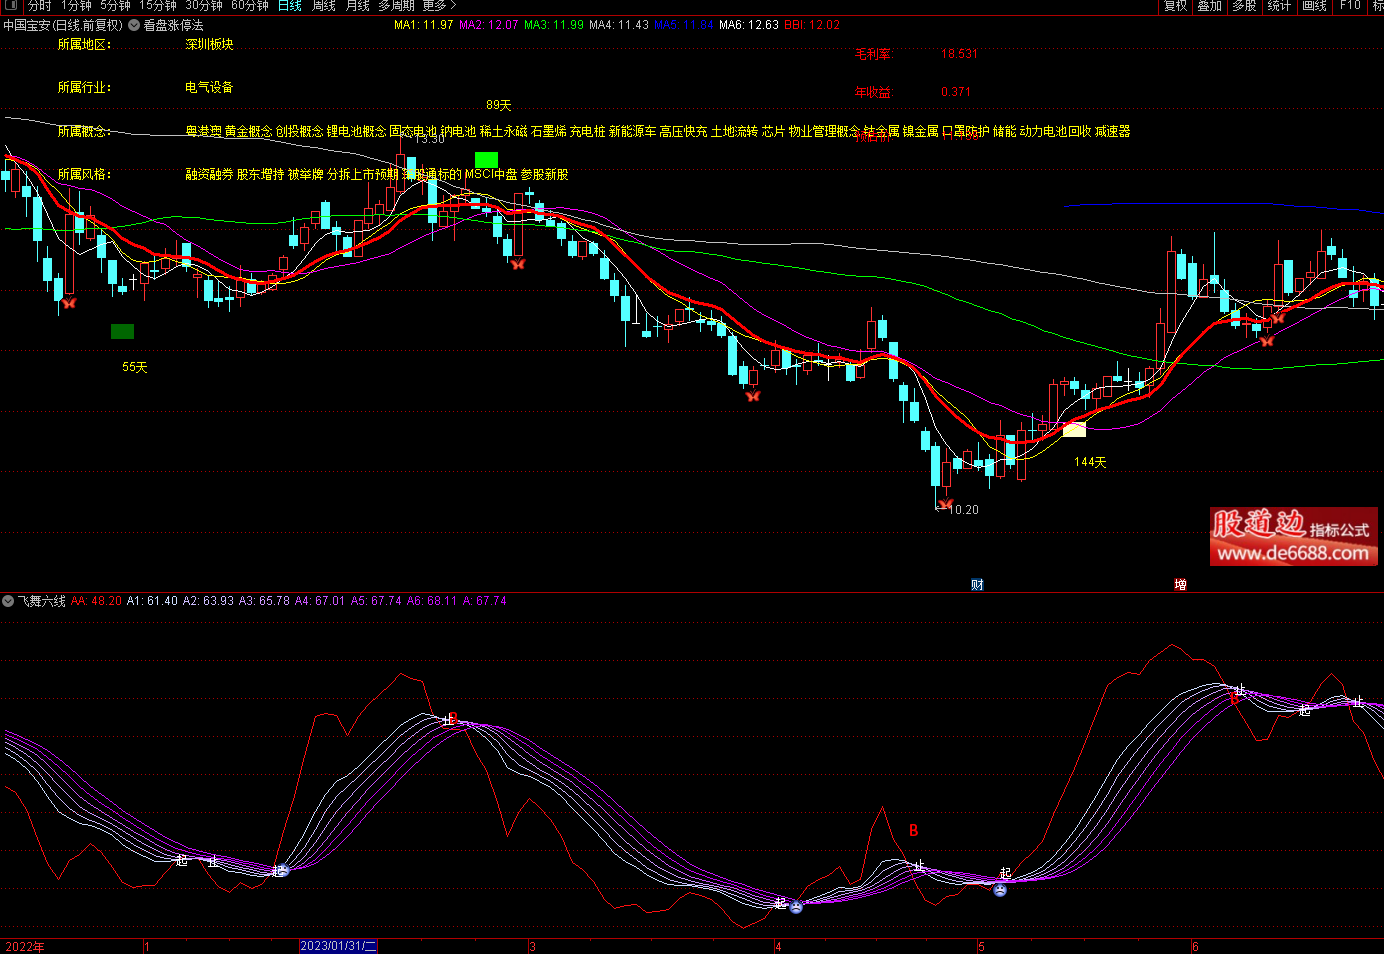Click the dark green square marker above 55天
1384x954 pixels.
point(122,331)
